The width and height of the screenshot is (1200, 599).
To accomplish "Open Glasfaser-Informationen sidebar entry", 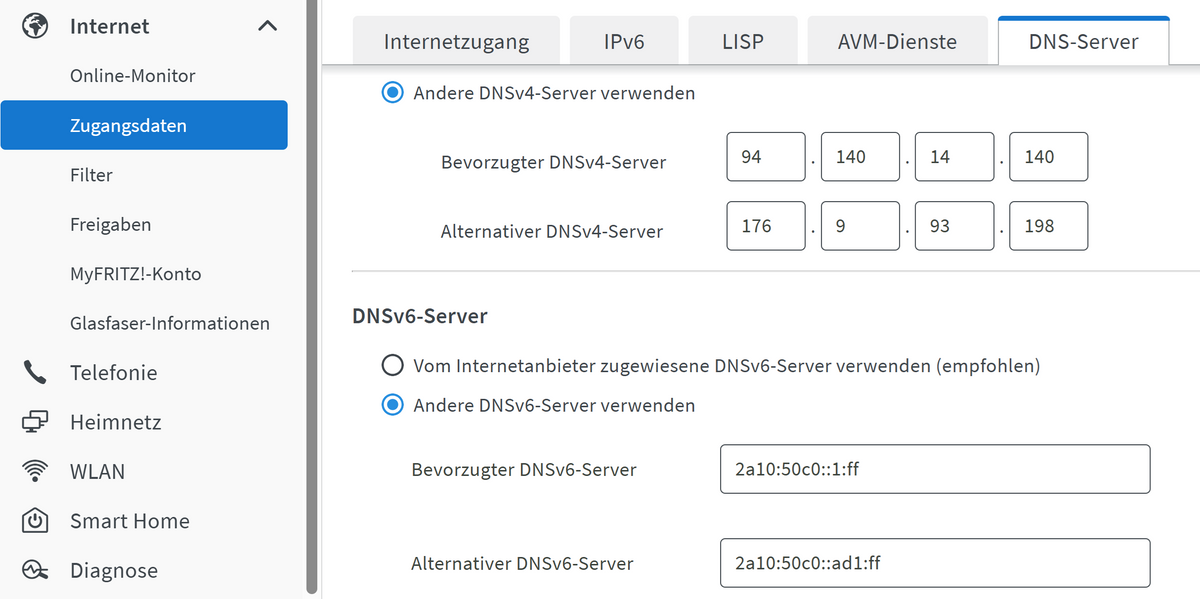I will (x=170, y=324).
